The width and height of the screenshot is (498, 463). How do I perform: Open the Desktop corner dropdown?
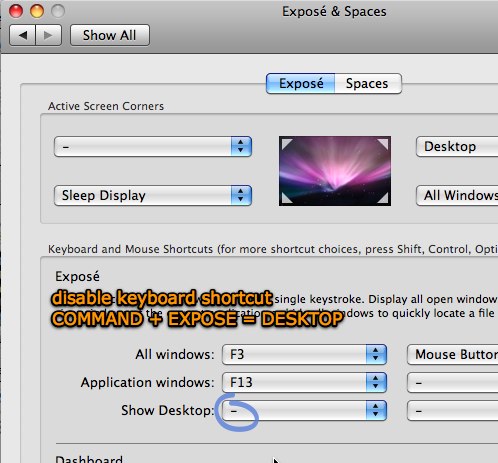tap(457, 146)
